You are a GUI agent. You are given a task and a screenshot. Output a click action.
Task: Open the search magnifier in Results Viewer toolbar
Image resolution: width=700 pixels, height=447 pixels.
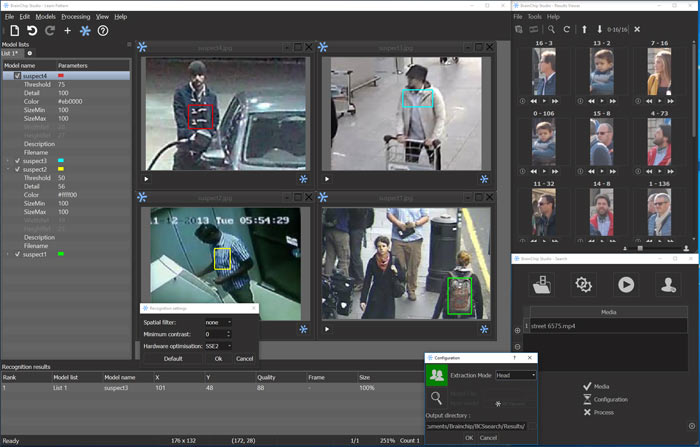551,29
